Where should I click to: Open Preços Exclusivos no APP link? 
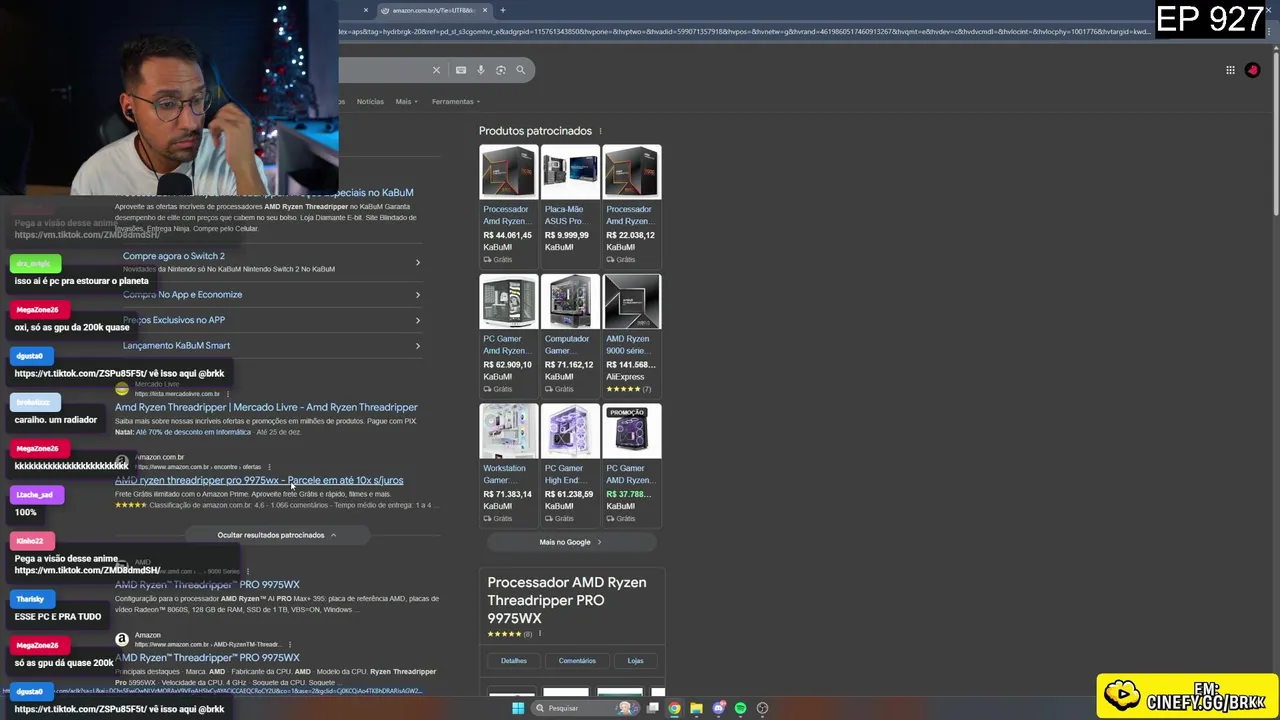click(x=174, y=320)
